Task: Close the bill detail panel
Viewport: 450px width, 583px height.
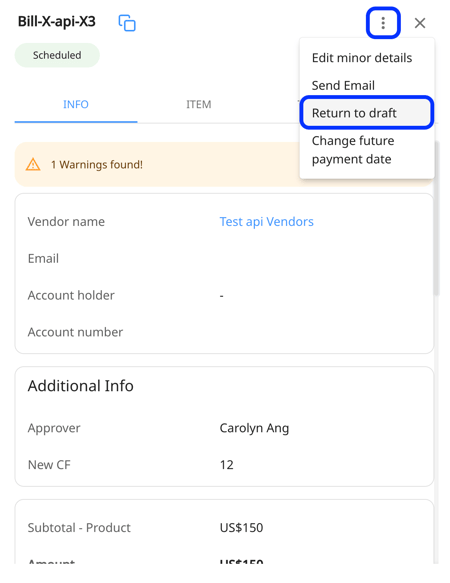Action: tap(420, 23)
